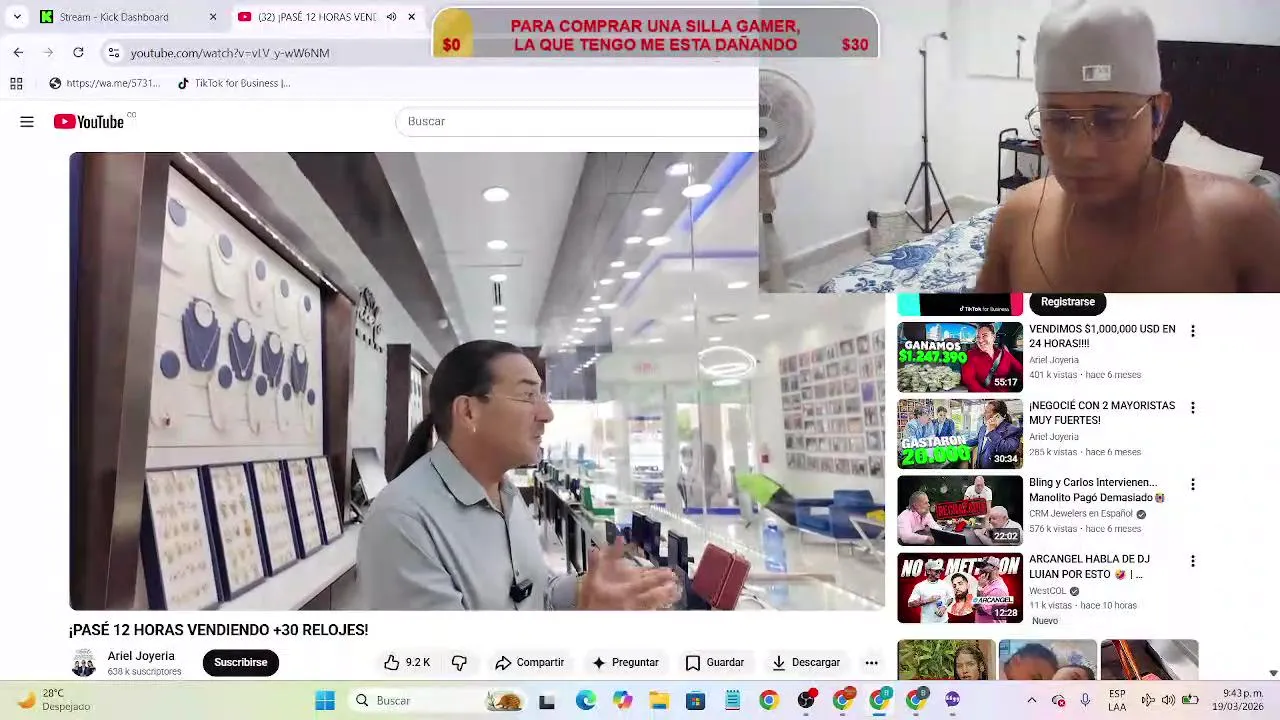The height and width of the screenshot is (720, 1280).
Task: Subscribe to Ariel Joyeria with Suscribirse
Action: point(240,663)
